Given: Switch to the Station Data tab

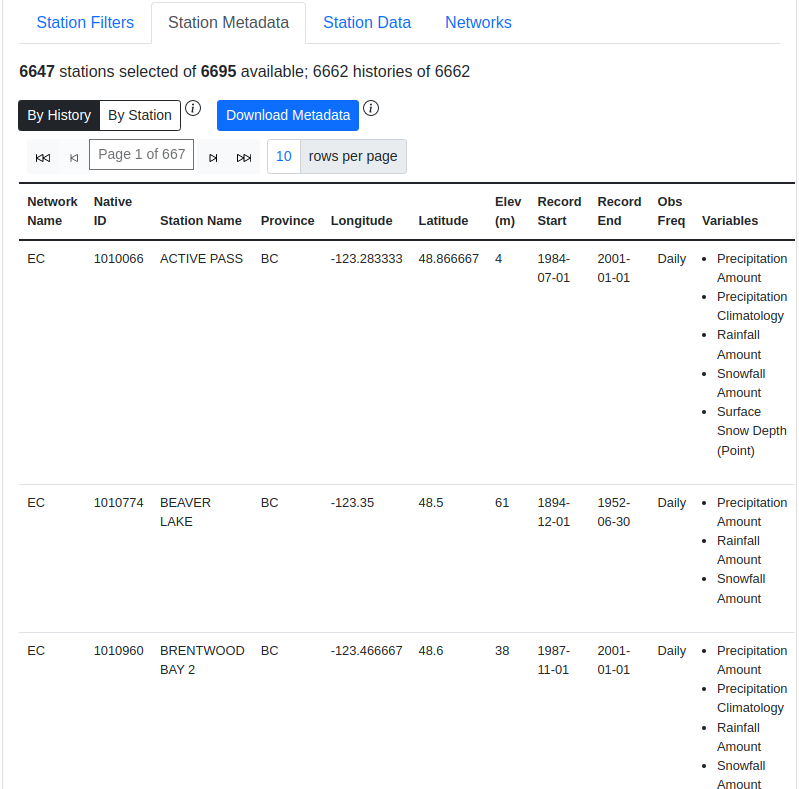Looking at the screenshot, I should [367, 22].
